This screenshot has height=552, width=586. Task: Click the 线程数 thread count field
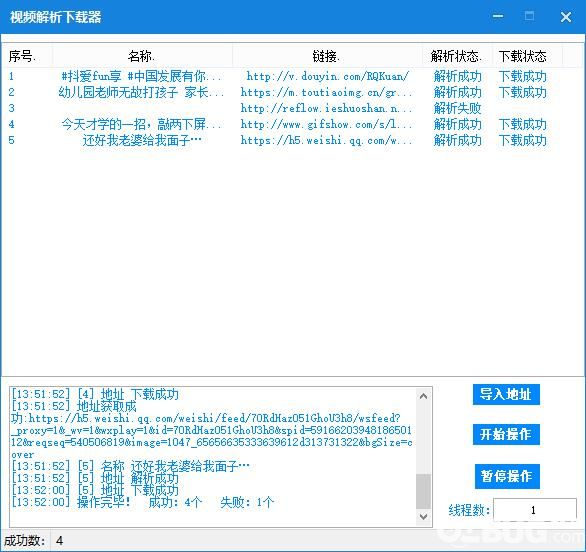pyautogui.click(x=534, y=509)
